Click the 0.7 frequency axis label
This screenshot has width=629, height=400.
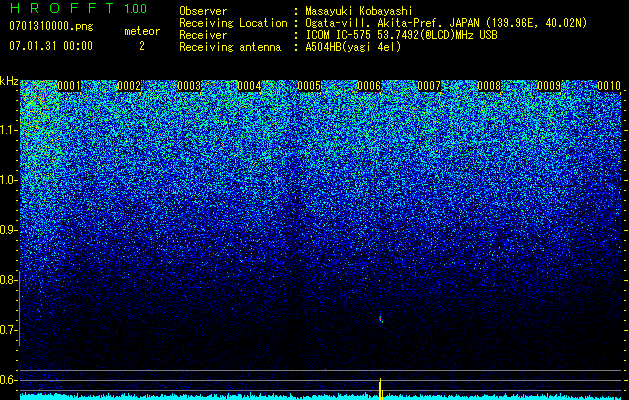(8, 330)
